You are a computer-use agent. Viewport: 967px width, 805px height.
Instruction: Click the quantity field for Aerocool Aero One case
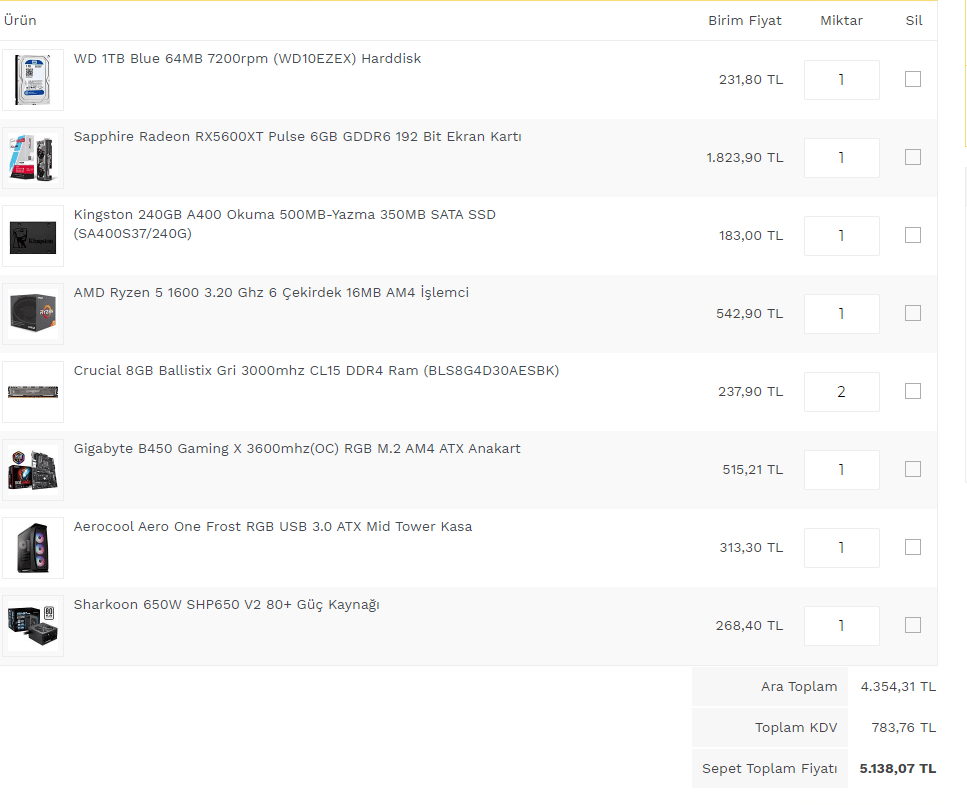(841, 548)
